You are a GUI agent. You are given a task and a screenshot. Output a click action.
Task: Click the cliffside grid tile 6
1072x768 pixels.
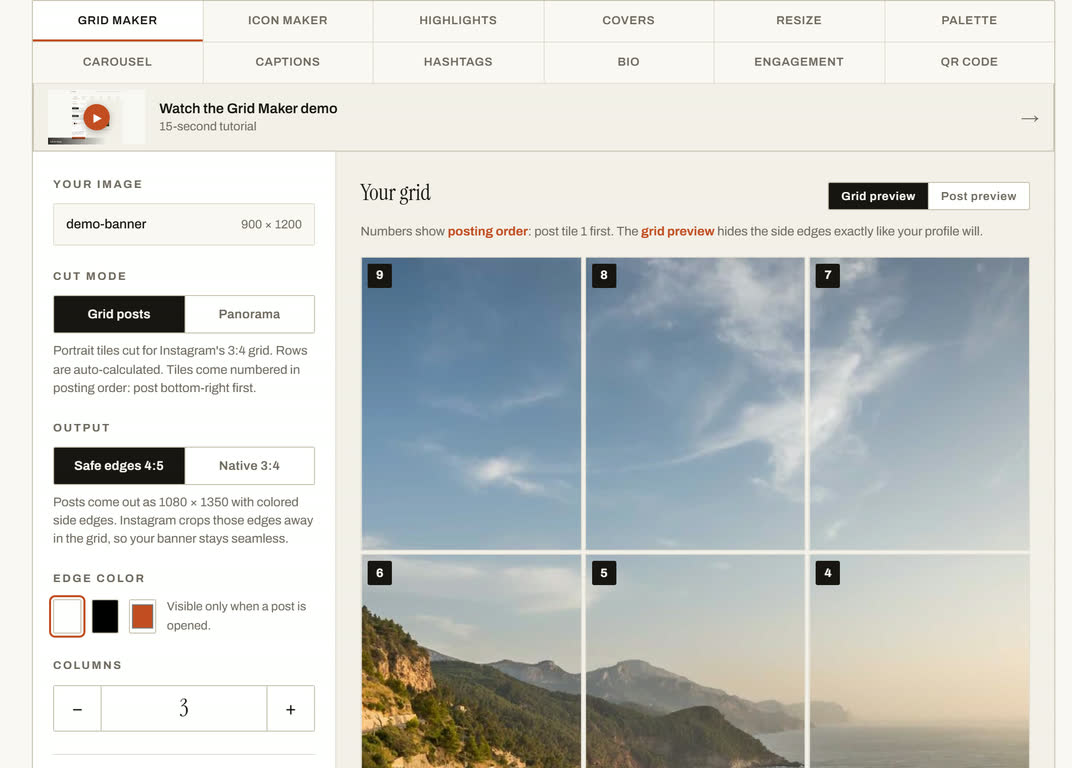coord(471,661)
